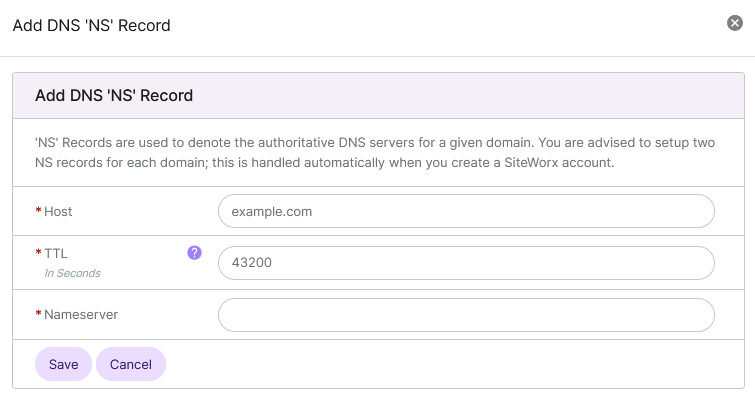Focus the TTL value field
Image resolution: width=755 pixels, height=412 pixels.
point(466,263)
